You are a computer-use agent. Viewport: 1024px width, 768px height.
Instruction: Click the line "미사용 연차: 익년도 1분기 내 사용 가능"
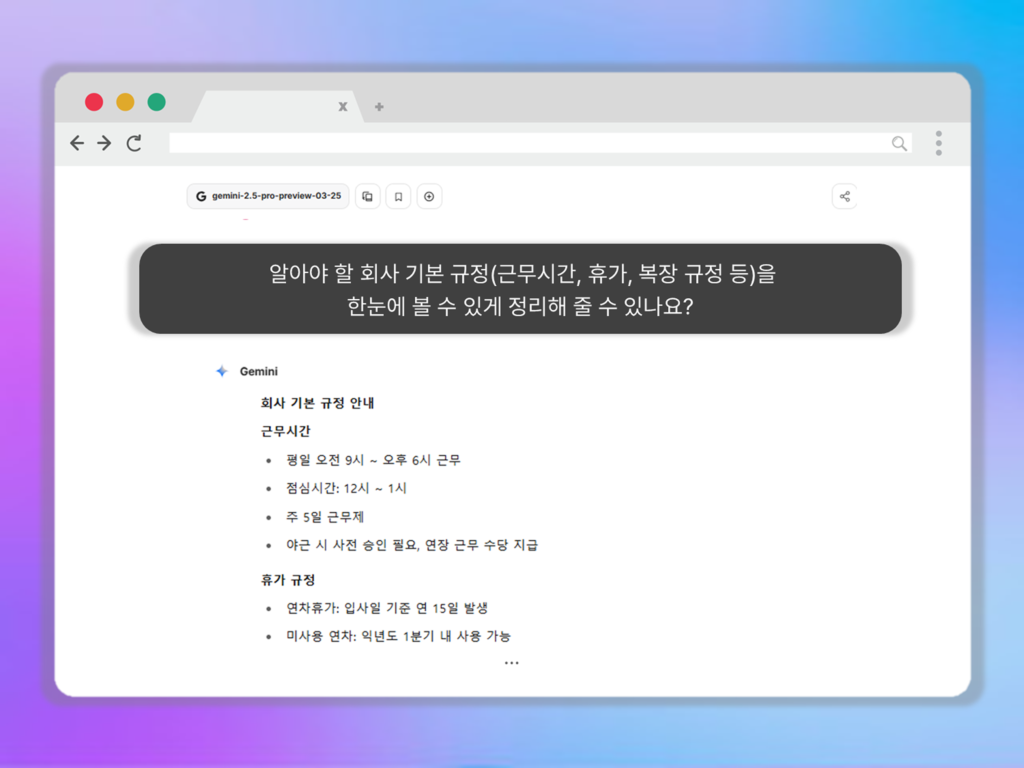(398, 636)
